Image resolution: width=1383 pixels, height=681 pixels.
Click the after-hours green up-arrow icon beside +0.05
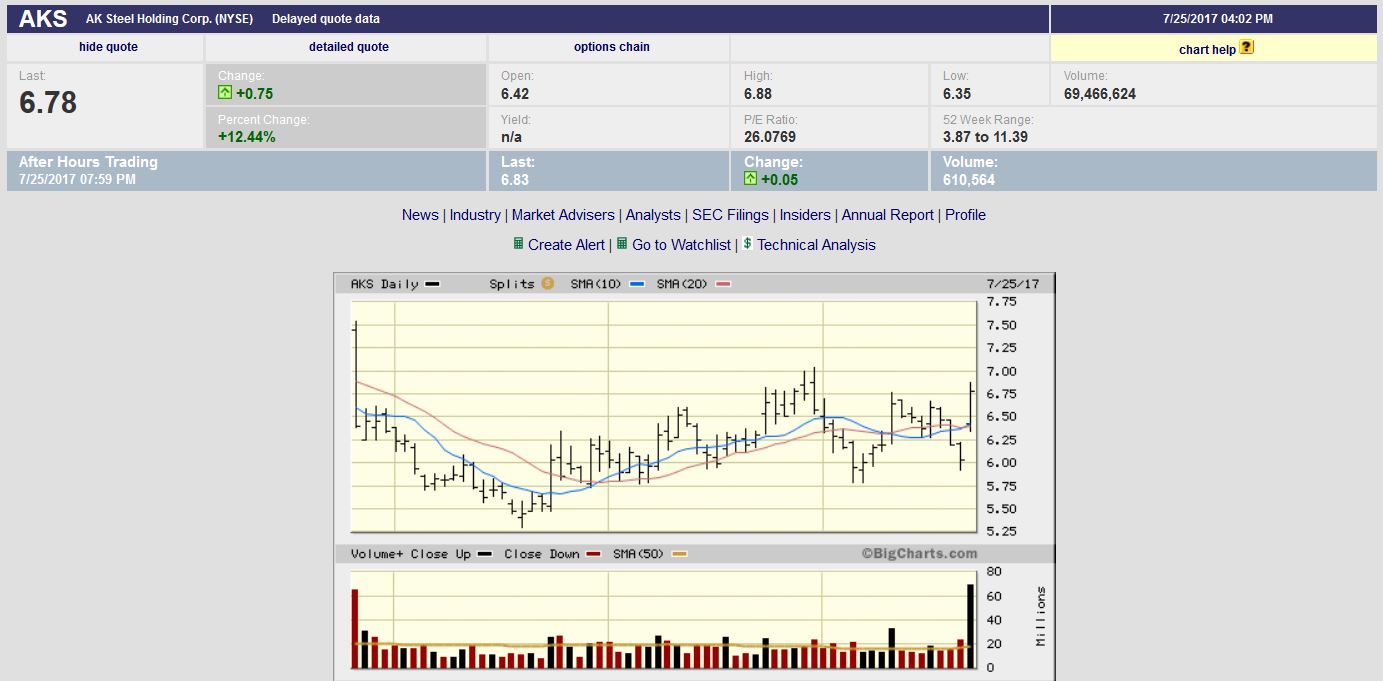pos(751,179)
